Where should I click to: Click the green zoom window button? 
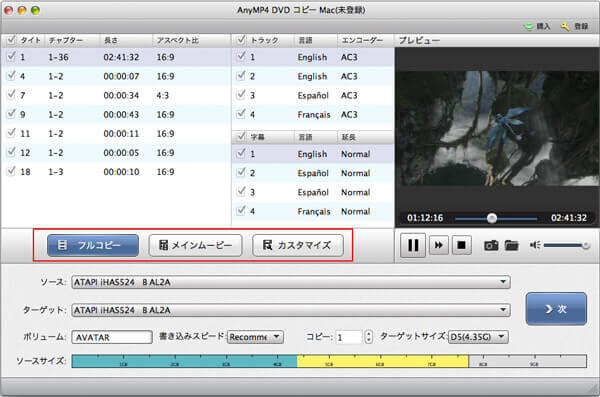35,10
